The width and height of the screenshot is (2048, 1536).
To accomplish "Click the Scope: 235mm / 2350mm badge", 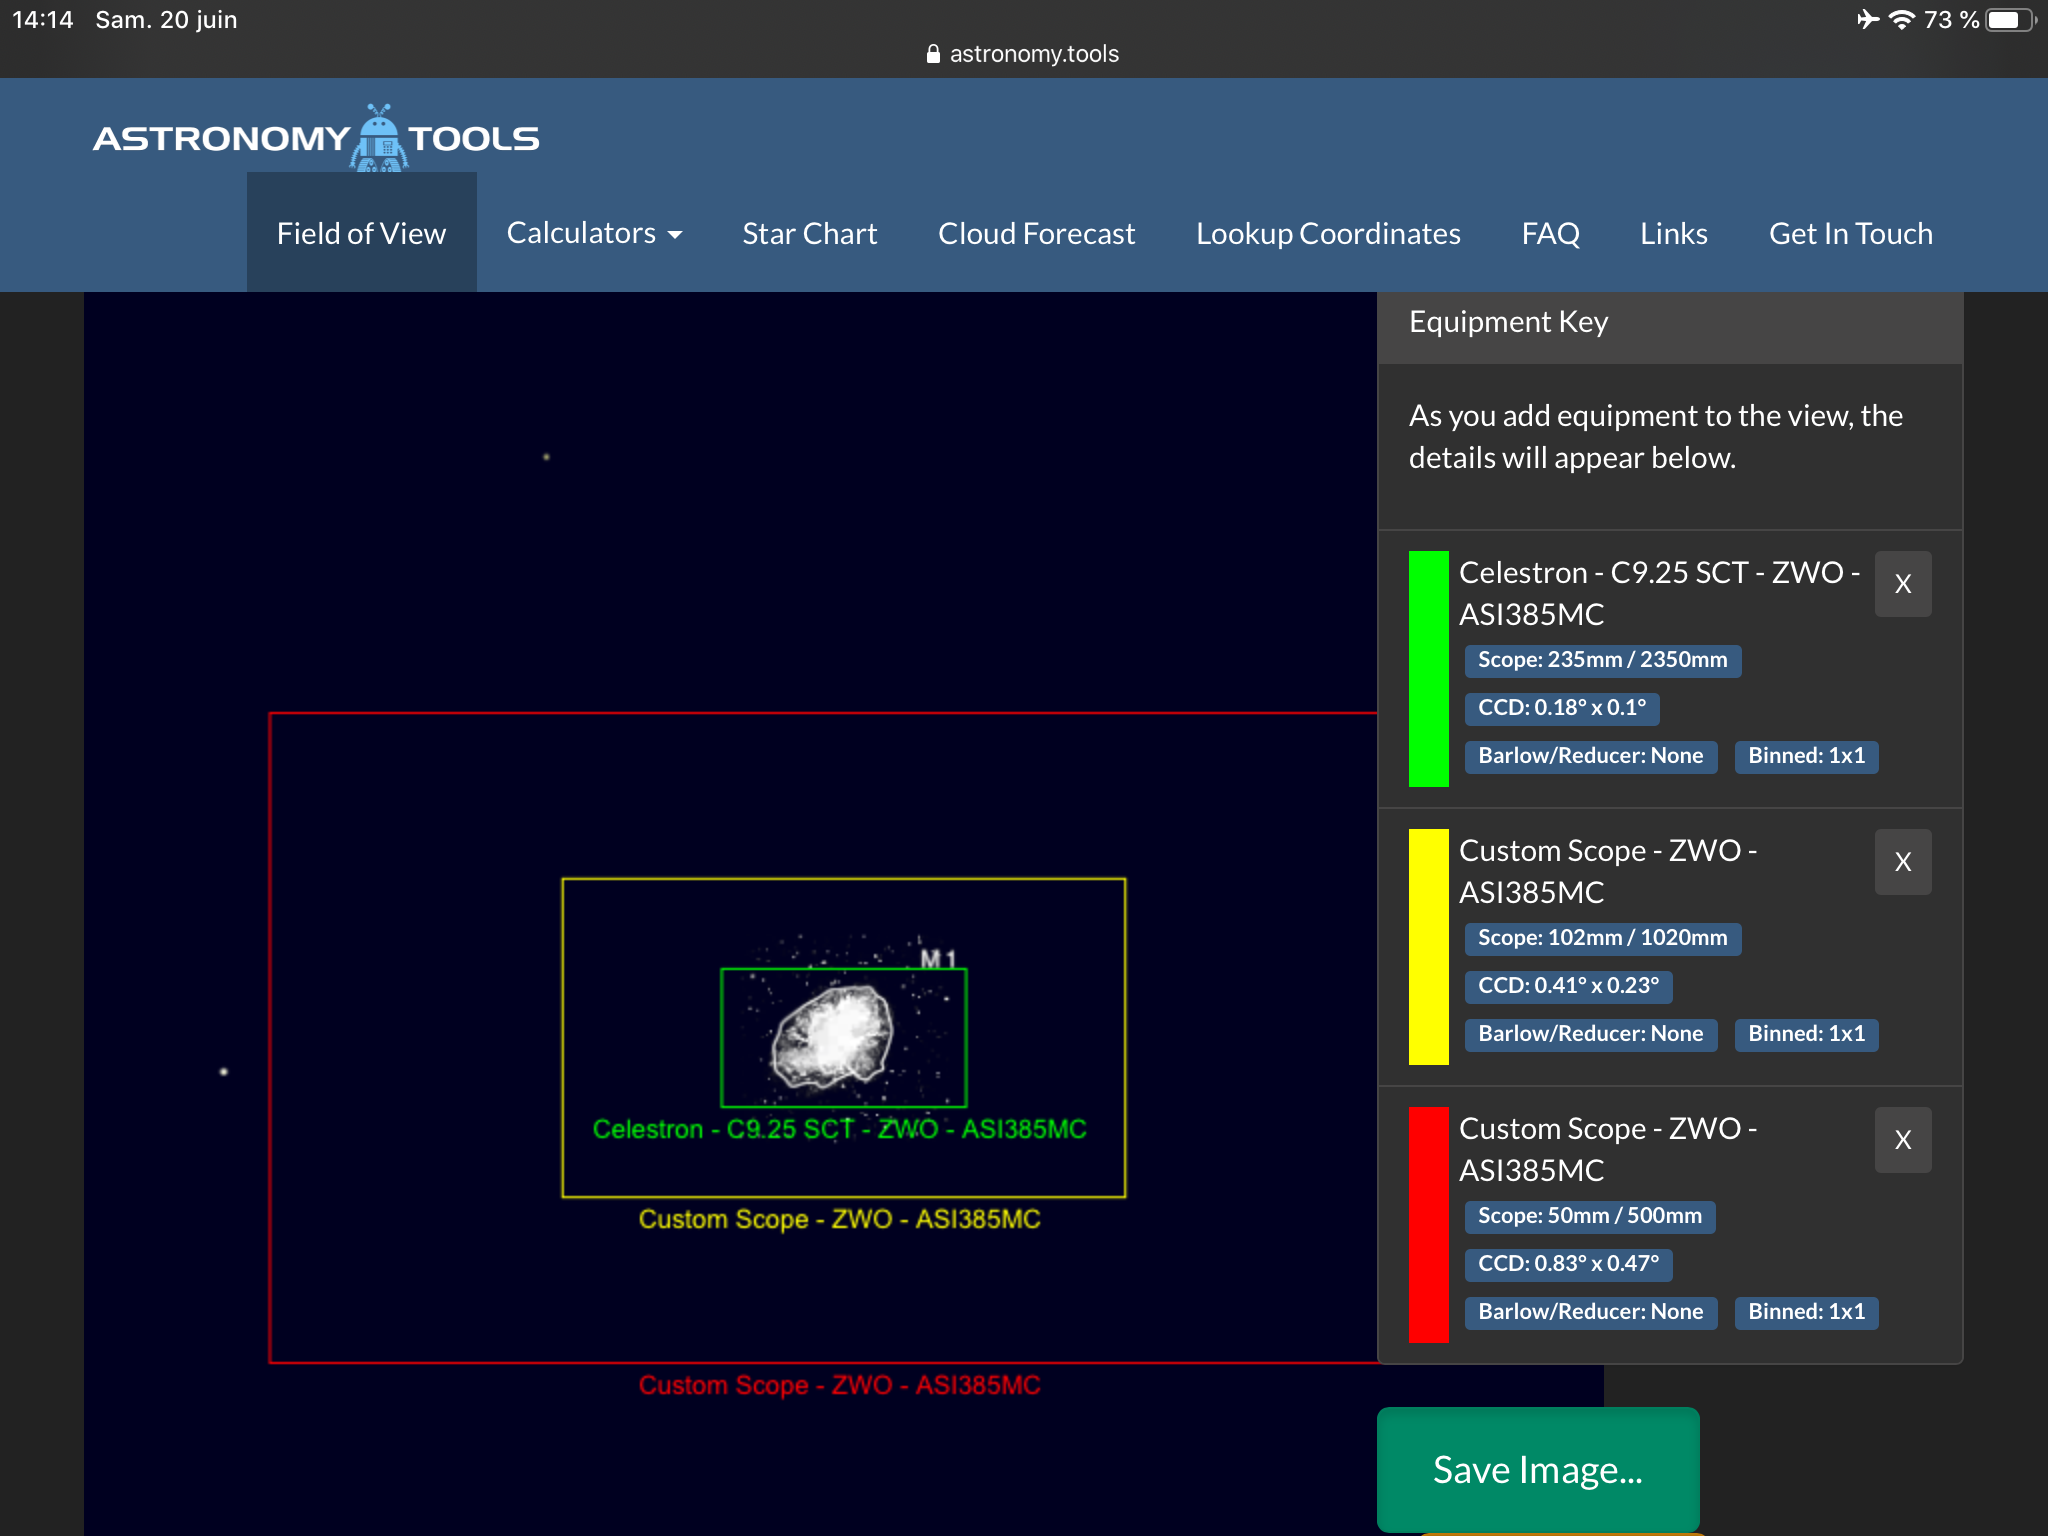I will (x=1603, y=660).
